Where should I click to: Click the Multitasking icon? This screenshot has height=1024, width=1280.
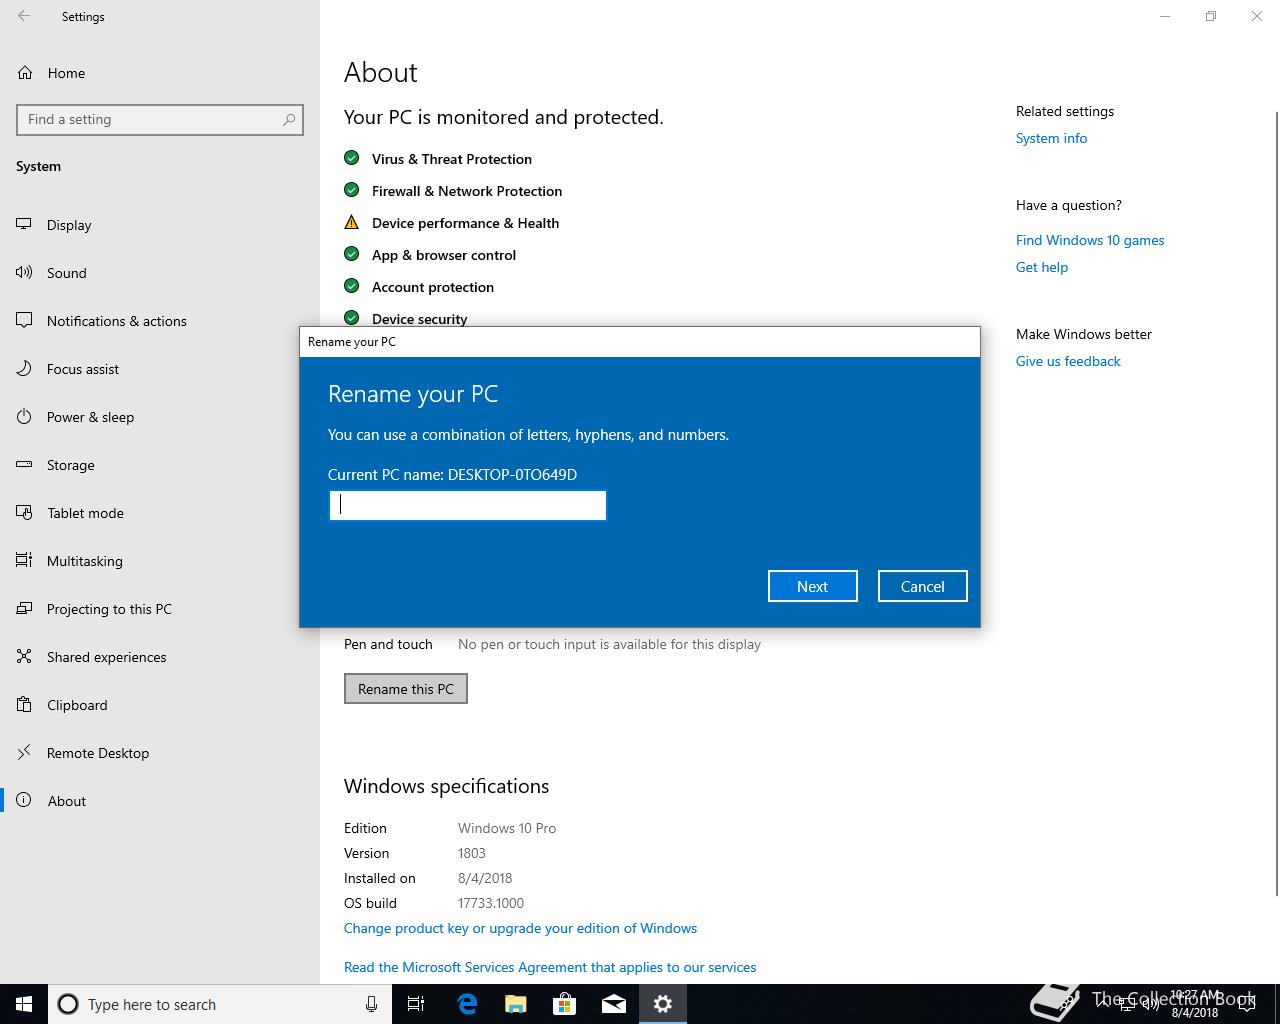click(x=25, y=561)
